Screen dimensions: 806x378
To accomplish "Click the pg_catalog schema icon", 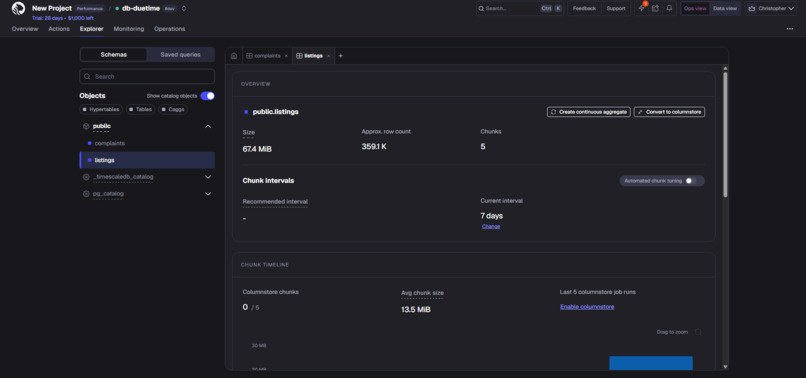I will [x=86, y=194].
